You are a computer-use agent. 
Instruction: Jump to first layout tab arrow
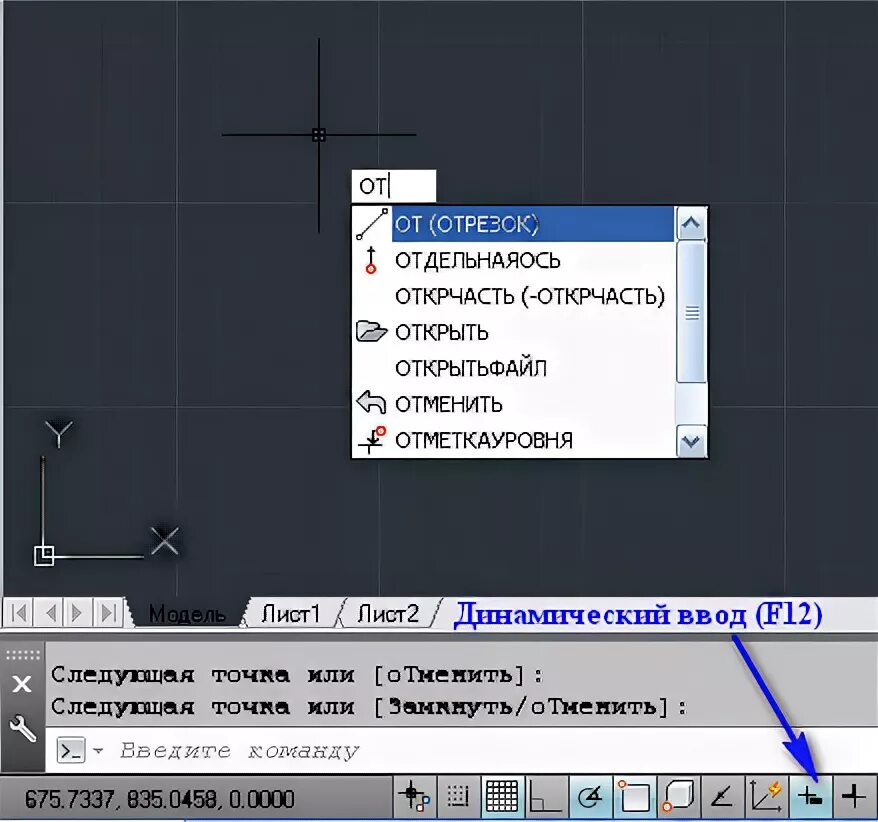(x=18, y=614)
